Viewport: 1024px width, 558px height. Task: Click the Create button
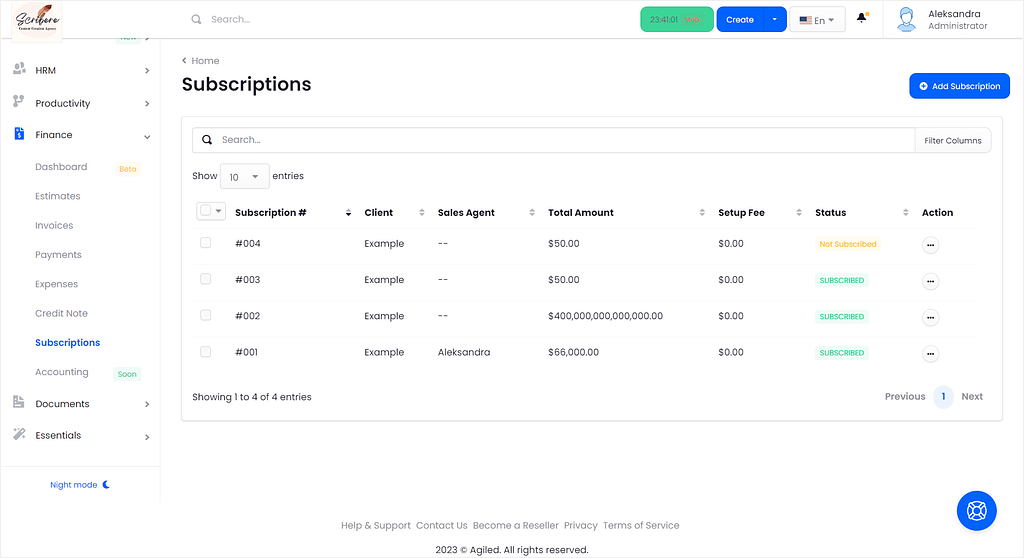tap(740, 20)
